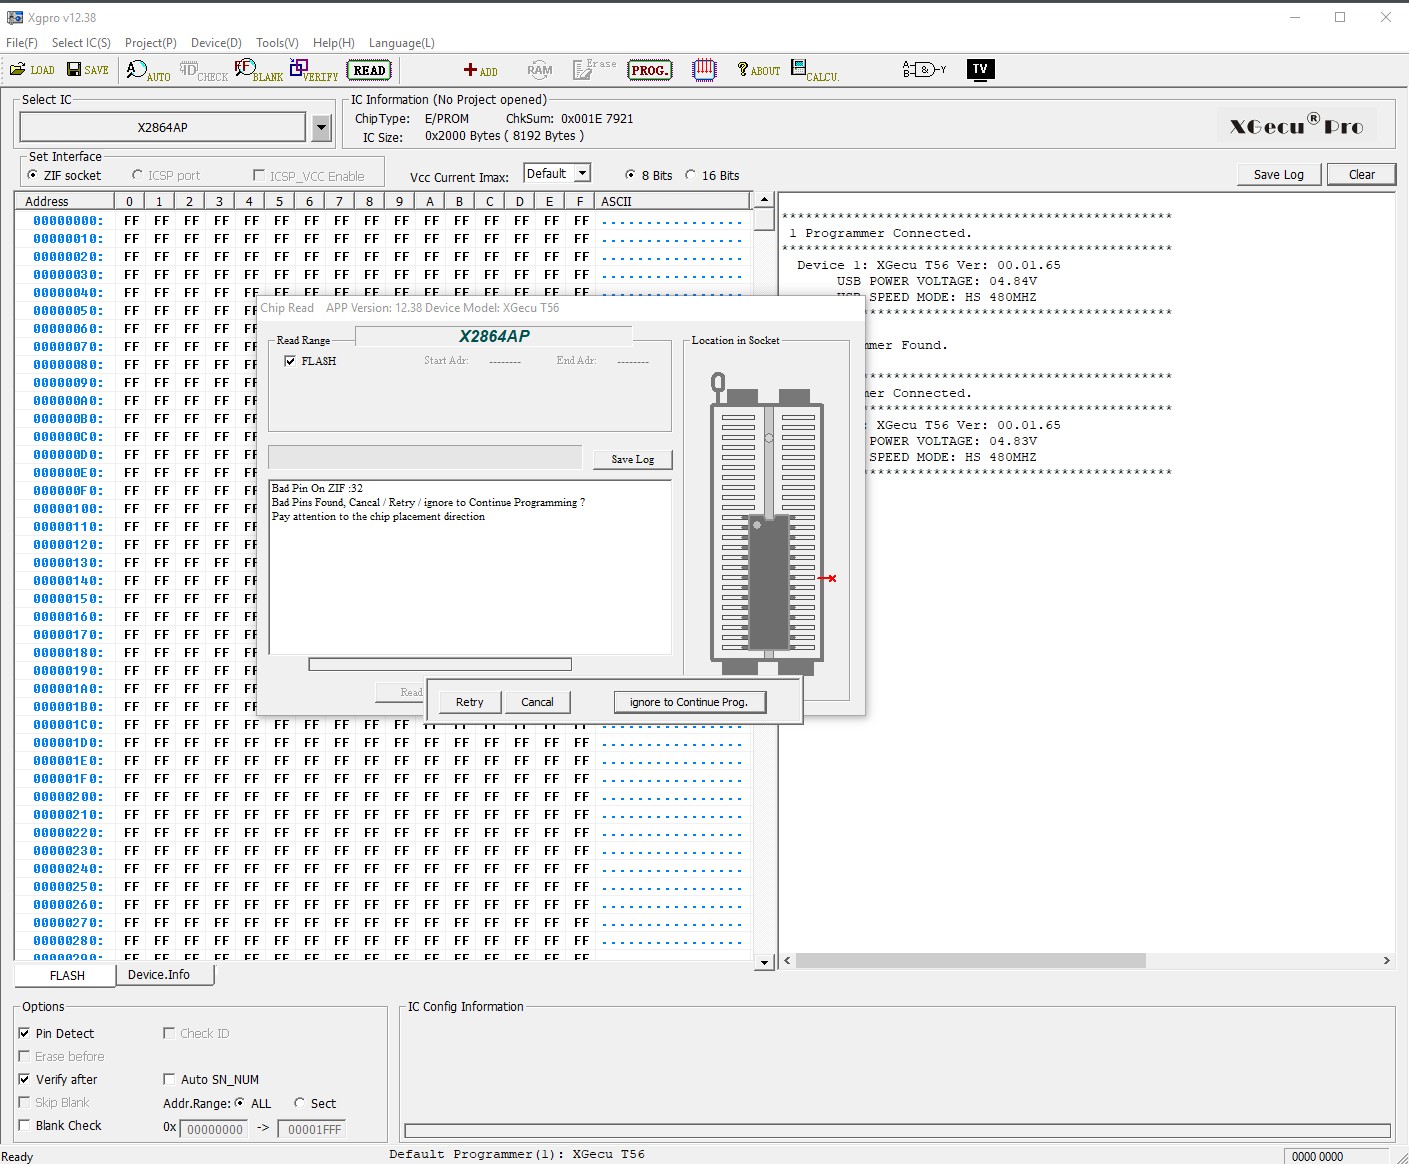Viewport: 1409px width, 1164px height.
Task: Click the TV toolbar icon
Action: (x=980, y=69)
